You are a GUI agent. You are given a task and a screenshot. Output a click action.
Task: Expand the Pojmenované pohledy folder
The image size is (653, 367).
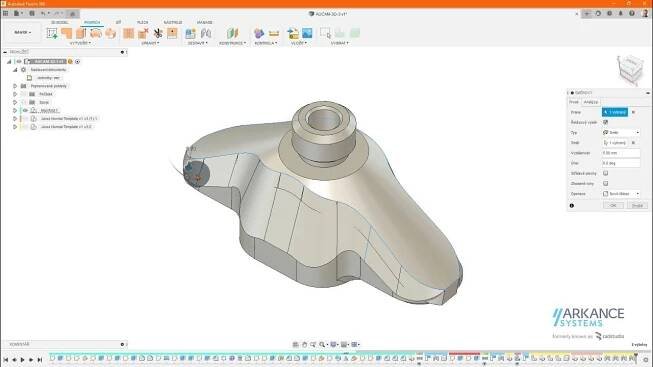(x=15, y=86)
